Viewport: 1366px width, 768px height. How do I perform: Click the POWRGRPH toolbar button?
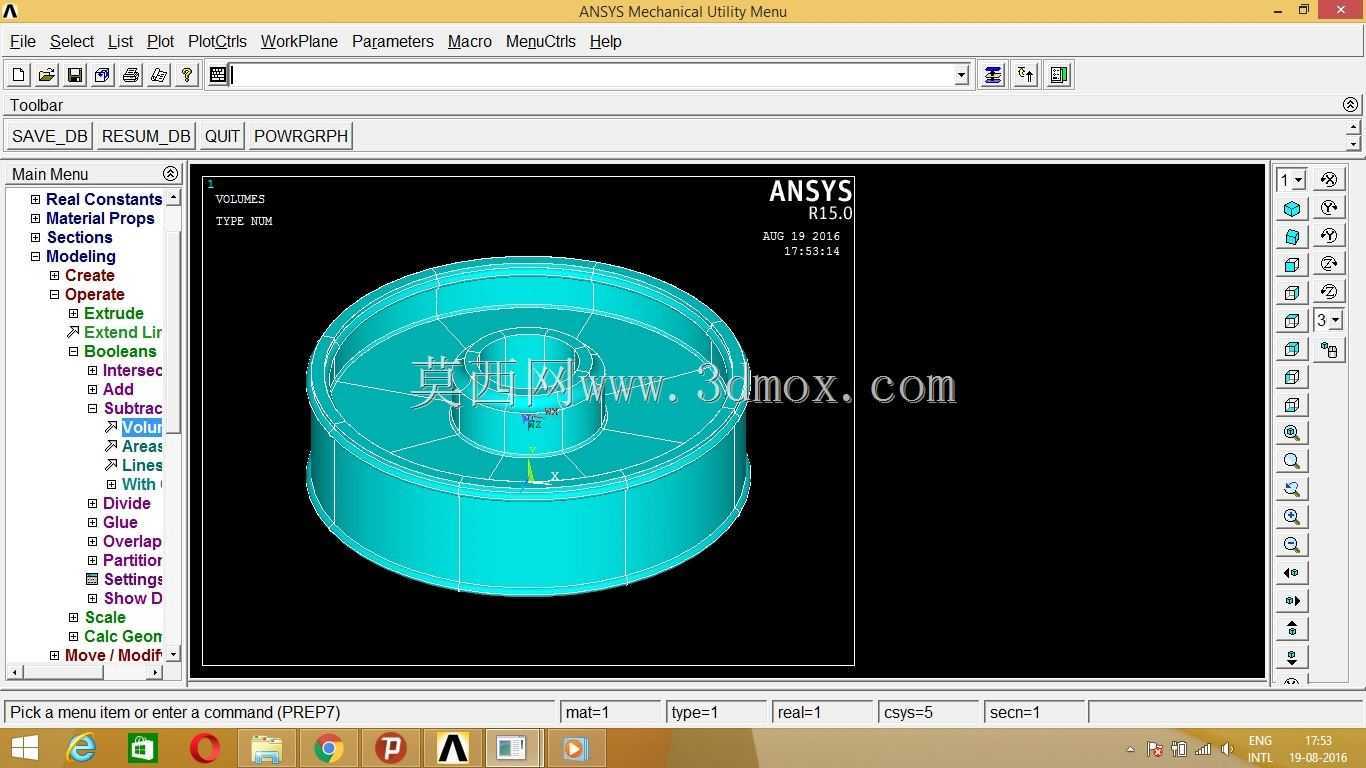click(x=301, y=136)
